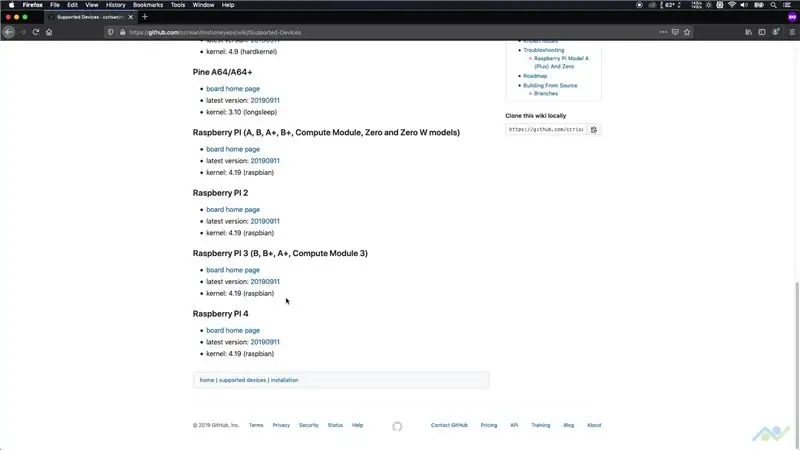
Task: Copy wiki clone URL to clipboard
Action: click(594, 130)
